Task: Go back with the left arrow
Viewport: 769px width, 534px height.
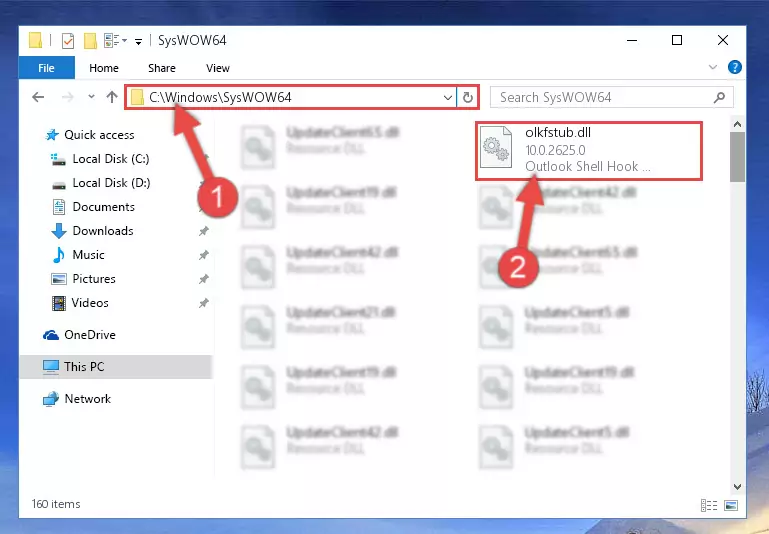Action: [38, 97]
